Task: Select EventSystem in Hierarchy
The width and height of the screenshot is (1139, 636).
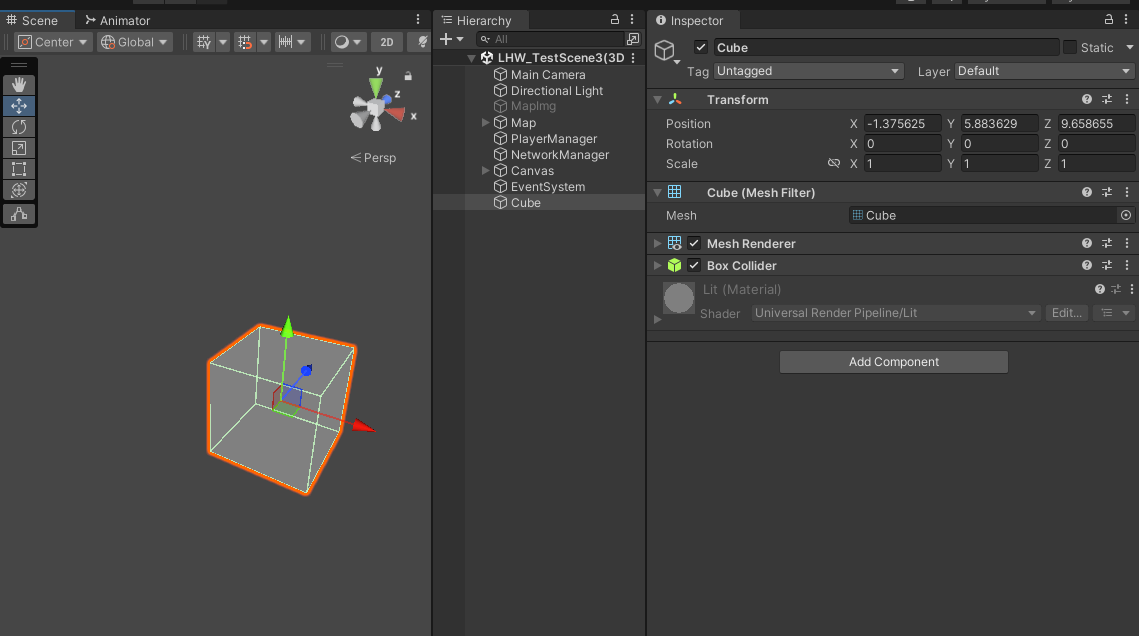Action: (x=548, y=187)
